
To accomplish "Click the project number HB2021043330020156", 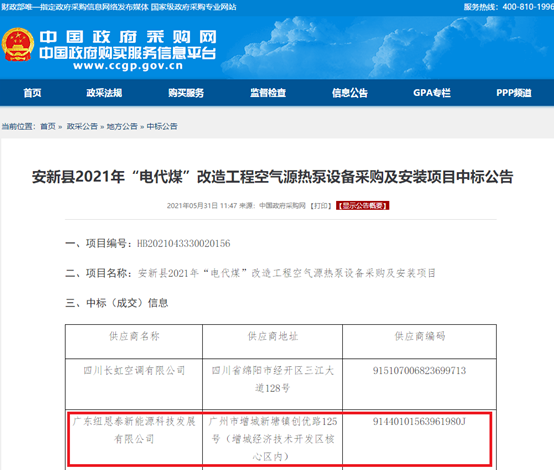I will [183, 243].
